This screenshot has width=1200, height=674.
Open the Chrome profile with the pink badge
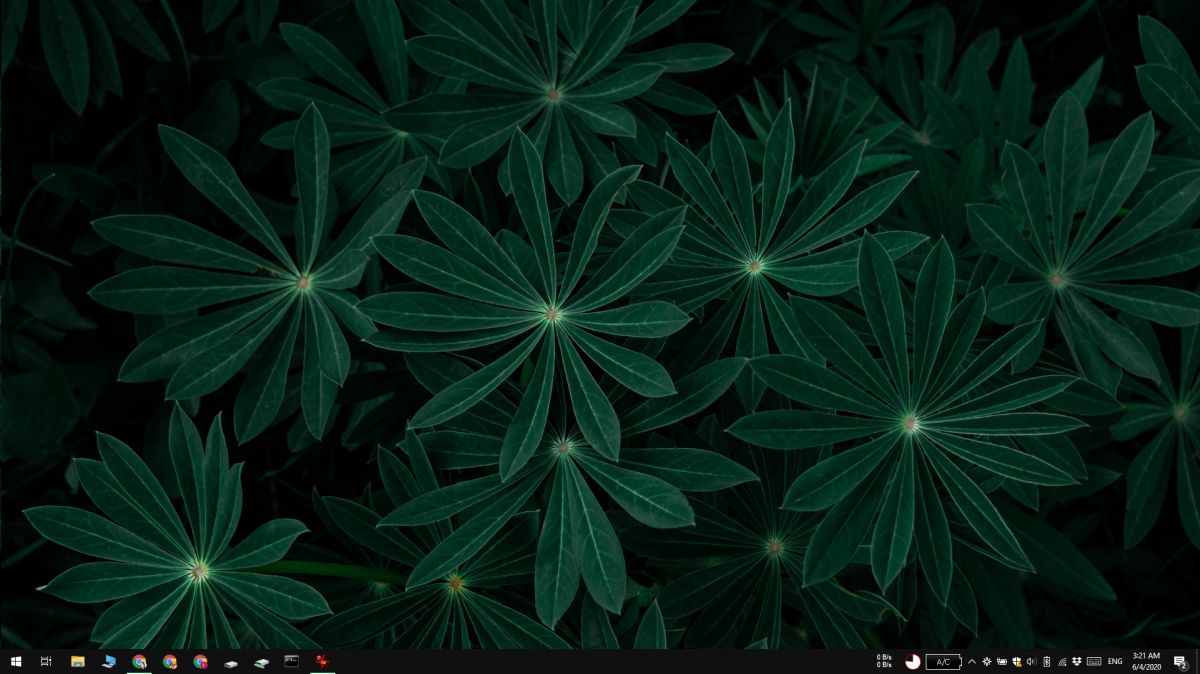[200, 661]
